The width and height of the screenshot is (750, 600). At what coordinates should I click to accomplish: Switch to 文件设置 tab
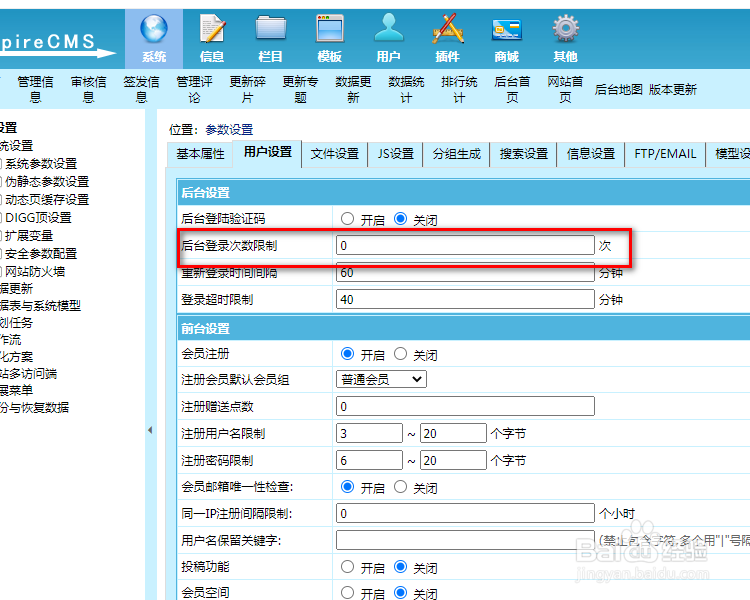[x=335, y=154]
